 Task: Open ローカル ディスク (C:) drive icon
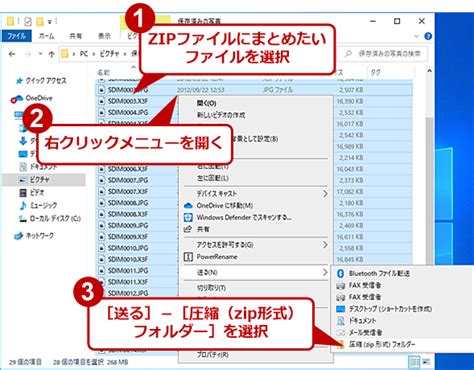click(x=23, y=219)
